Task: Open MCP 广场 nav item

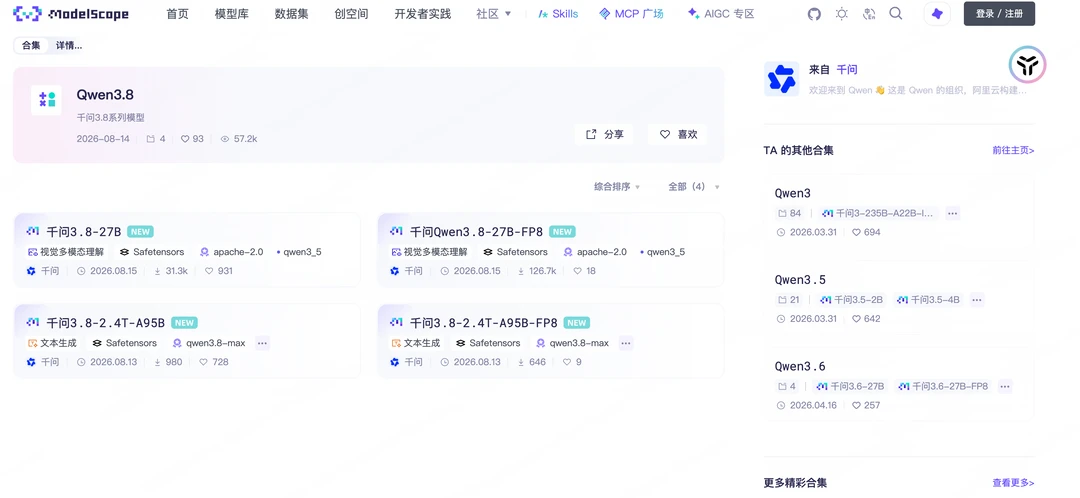Action: coord(631,14)
